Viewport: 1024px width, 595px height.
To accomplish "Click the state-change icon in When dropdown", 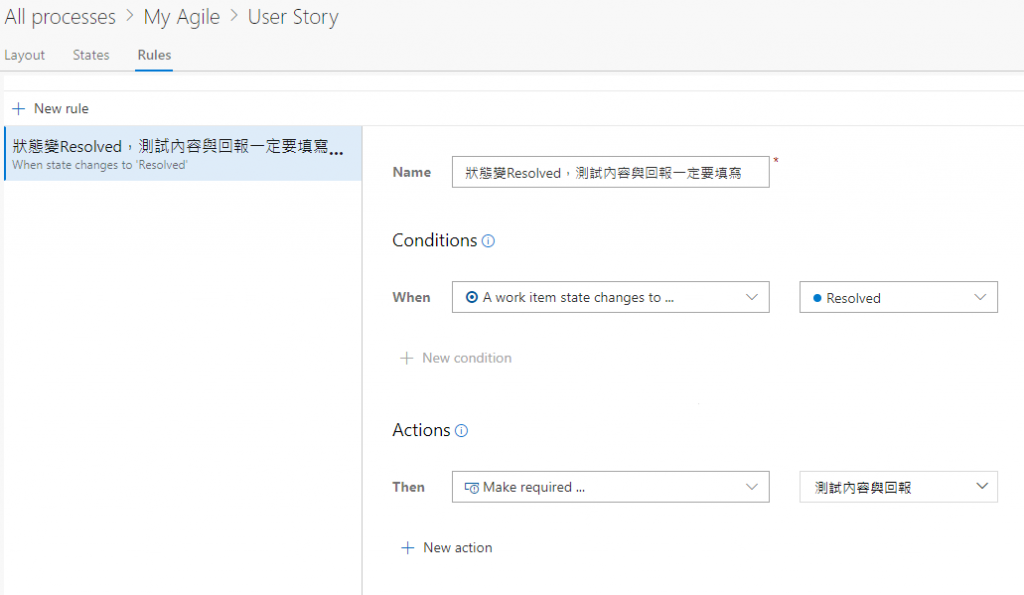I will tap(472, 297).
